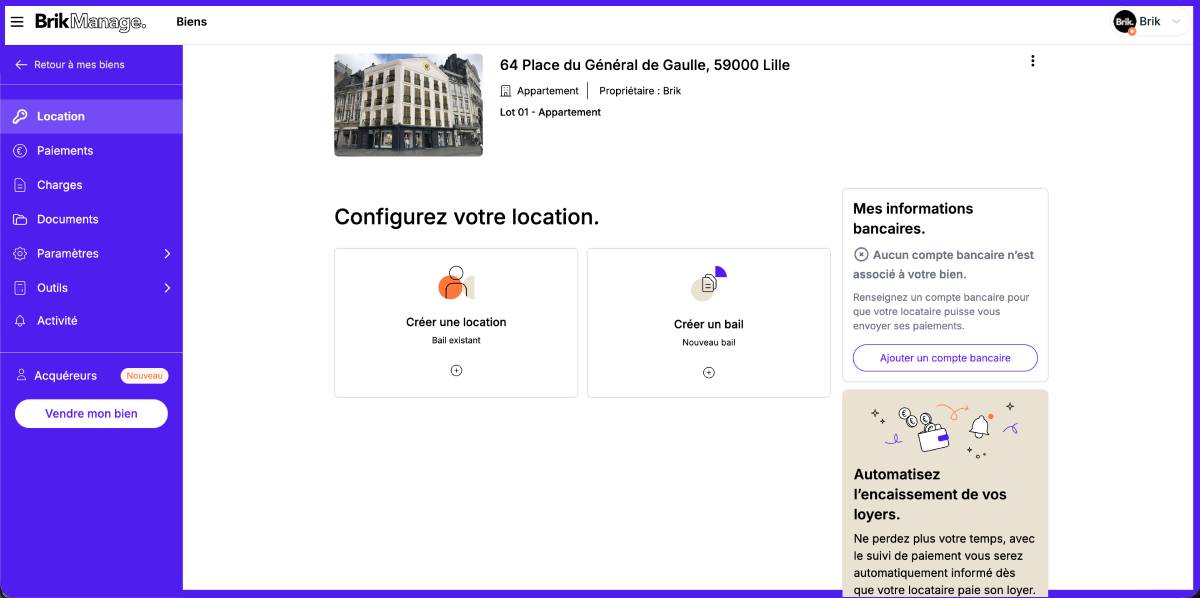Click the person icon for Acquéreurs
1200x598 pixels.
(x=21, y=376)
